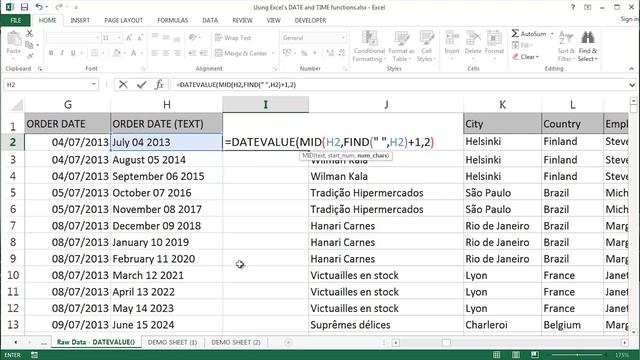
Task: Switch to the DATA ribbon tab
Action: [210, 20]
